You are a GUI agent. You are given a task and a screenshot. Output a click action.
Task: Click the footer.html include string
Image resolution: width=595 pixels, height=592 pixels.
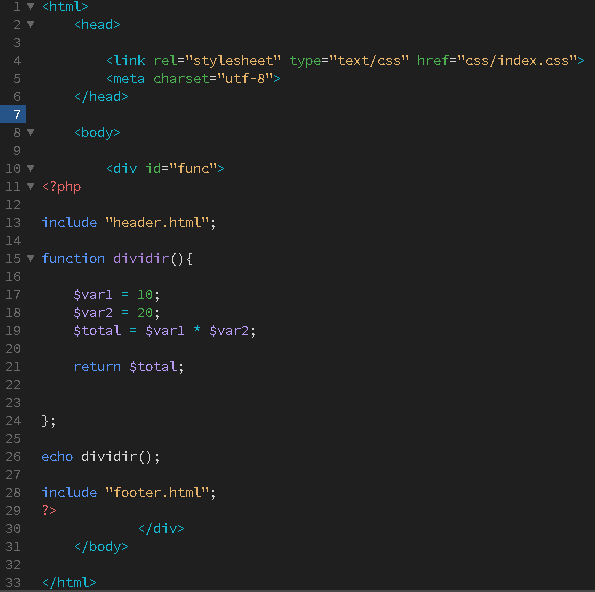pyautogui.click(x=157, y=493)
